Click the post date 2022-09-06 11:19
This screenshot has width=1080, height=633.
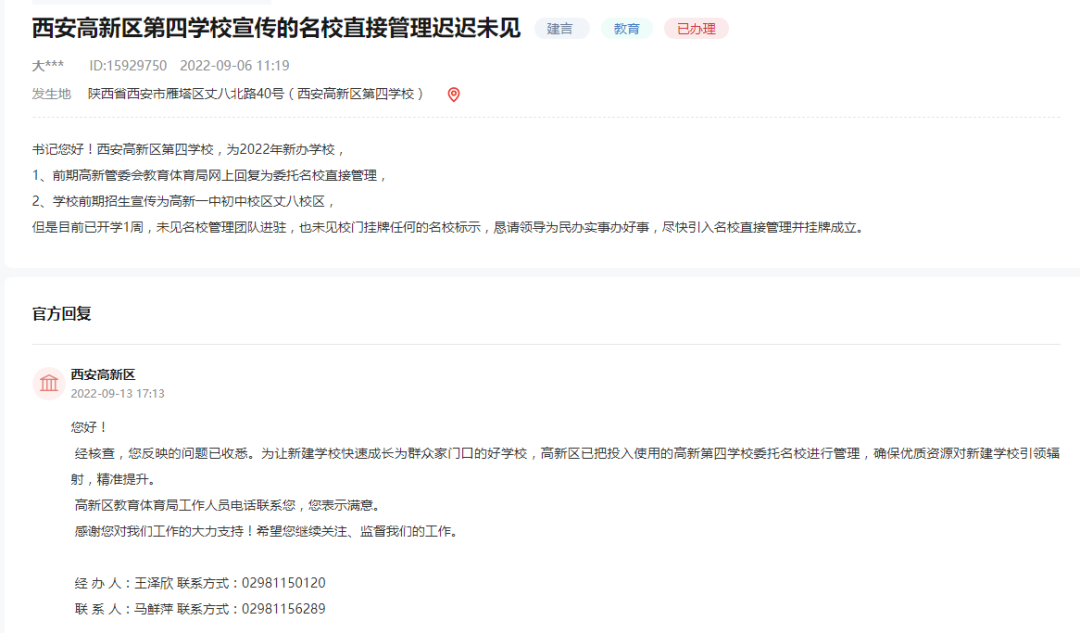coord(235,65)
